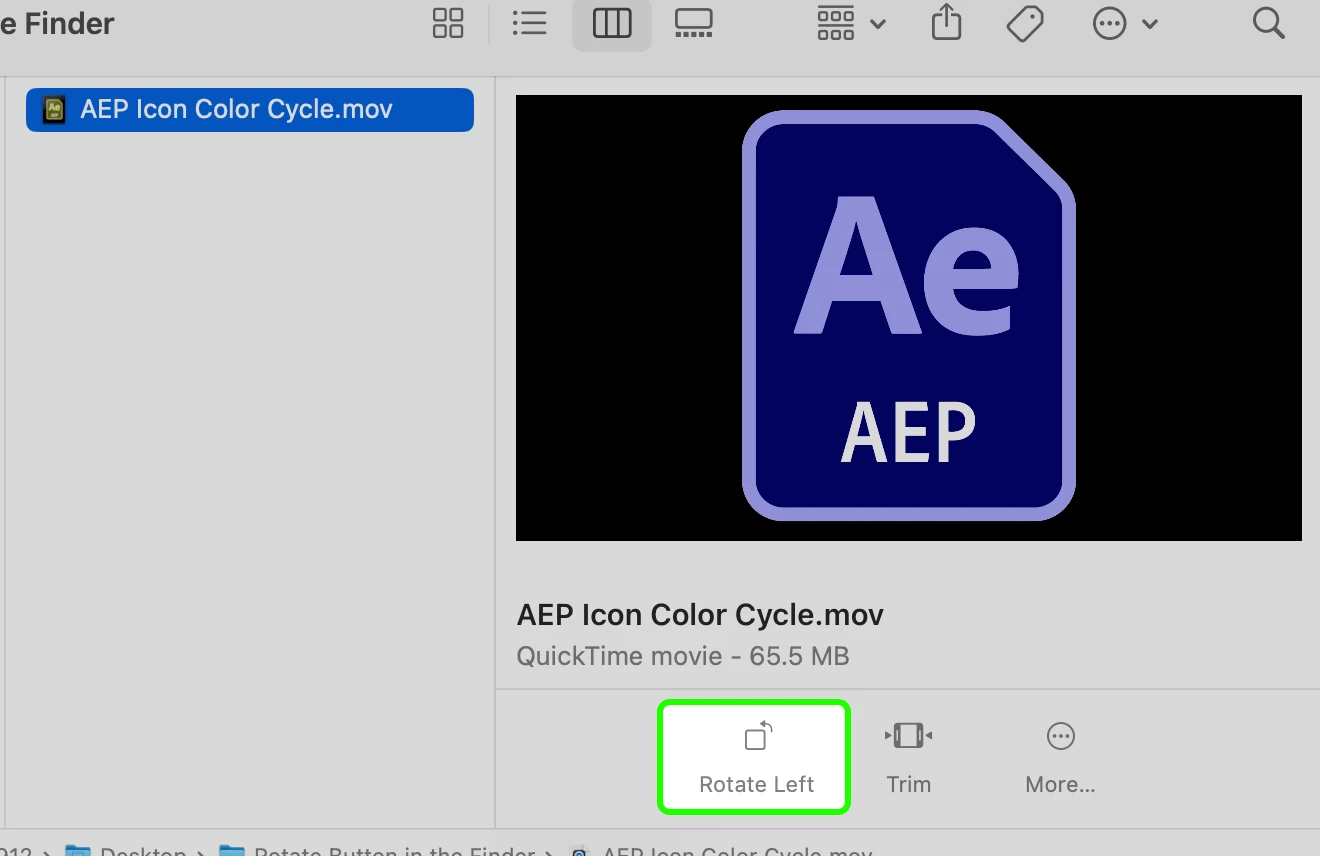Select column view in toolbar
The image size is (1320, 856).
(x=612, y=23)
